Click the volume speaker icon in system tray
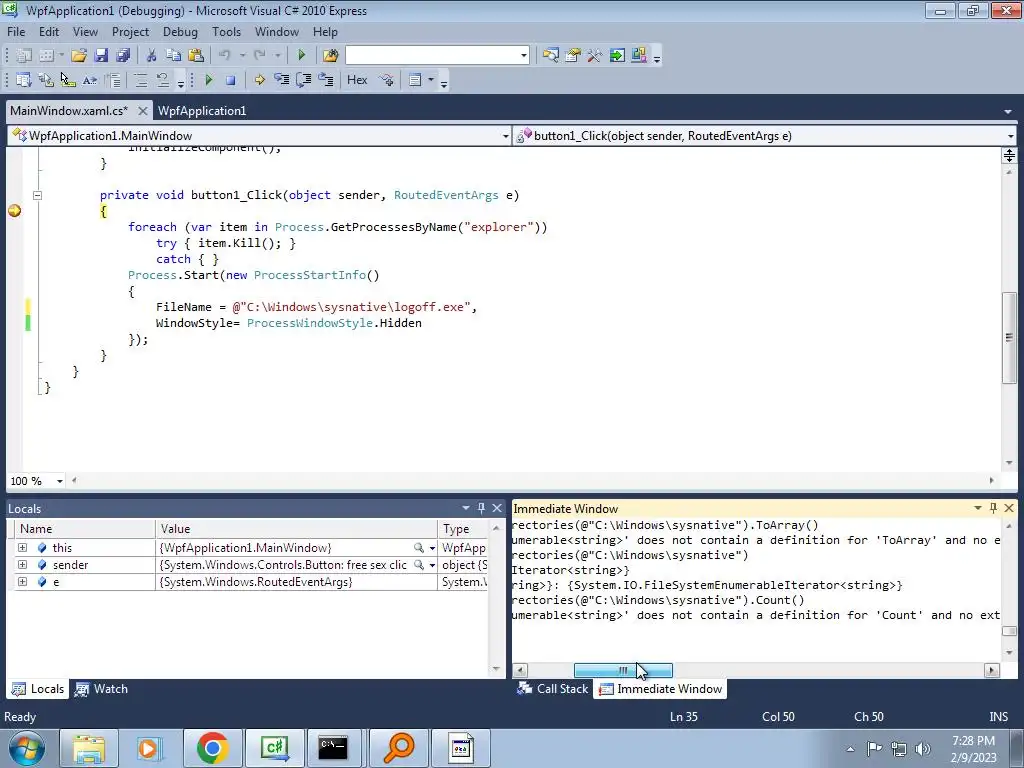 tap(923, 749)
